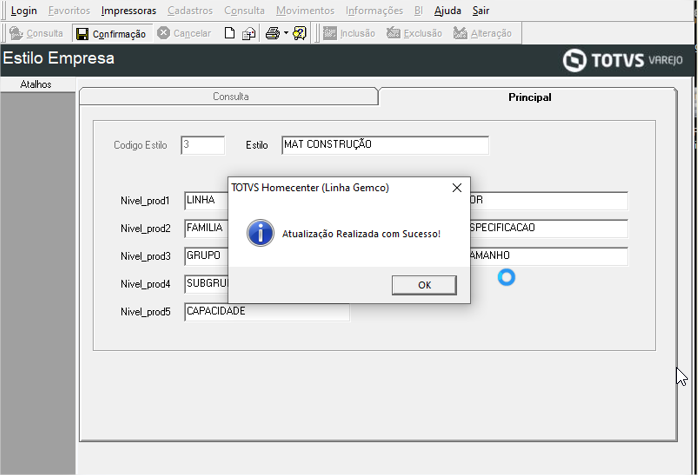Click the new blank document icon
Screen dimensions: 698x475
[229, 33]
